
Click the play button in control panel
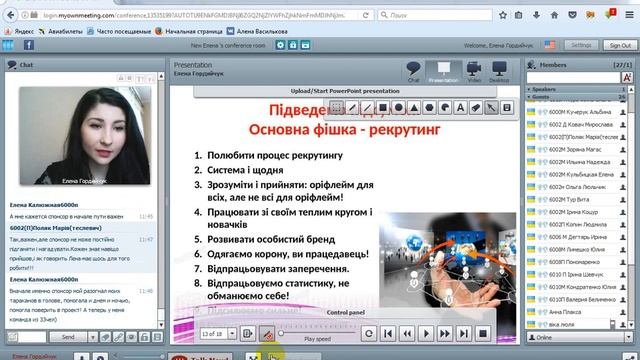426,333
